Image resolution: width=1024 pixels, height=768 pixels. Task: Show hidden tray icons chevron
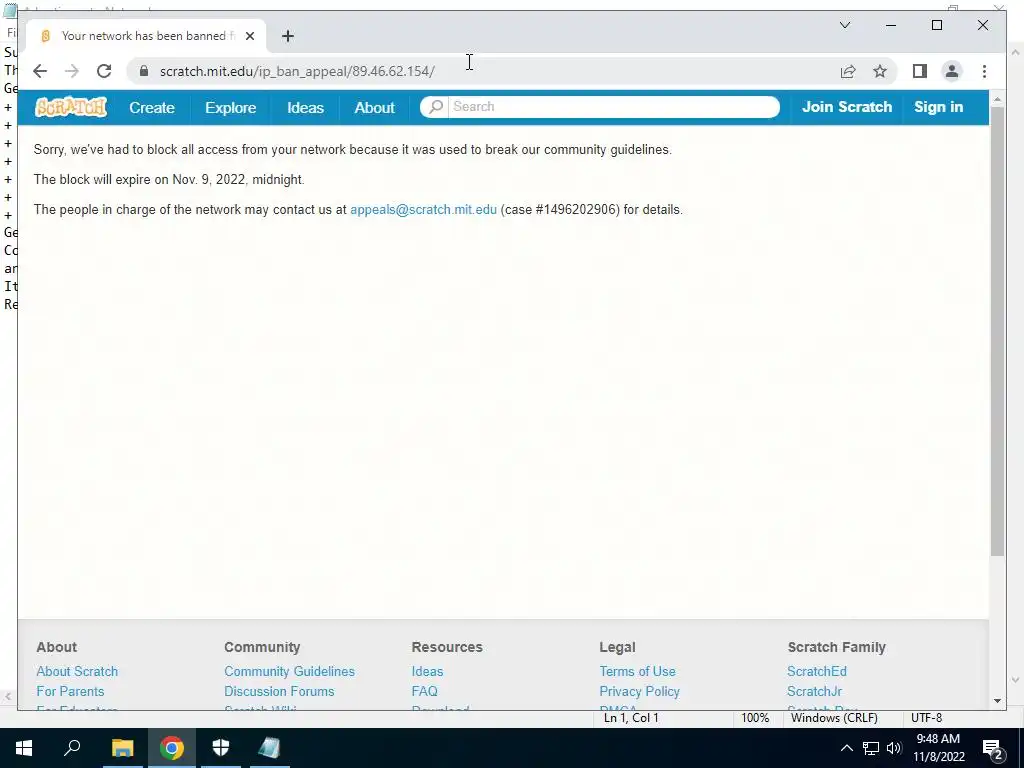coord(846,748)
